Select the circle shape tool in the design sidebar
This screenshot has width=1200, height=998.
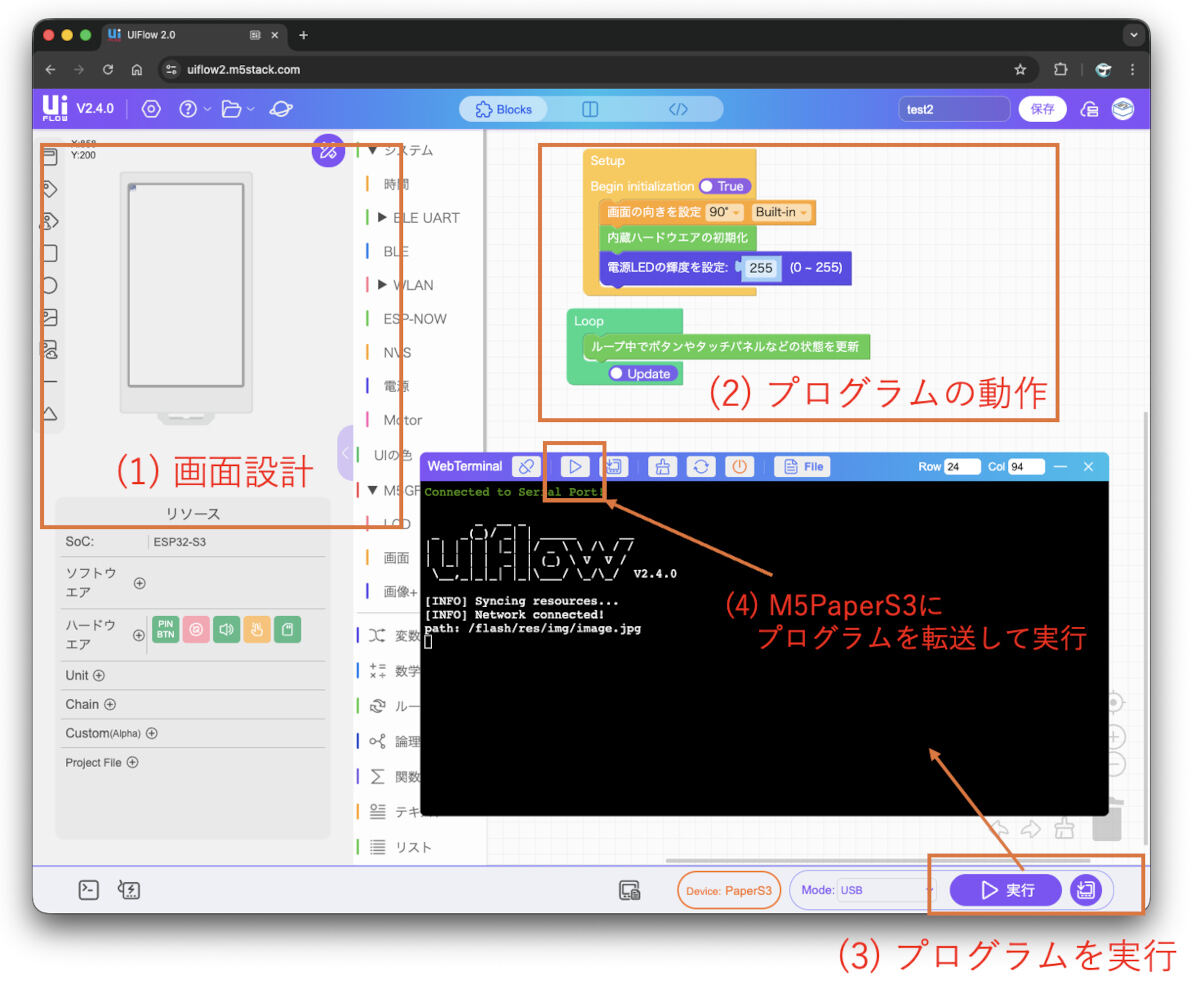[x=52, y=286]
